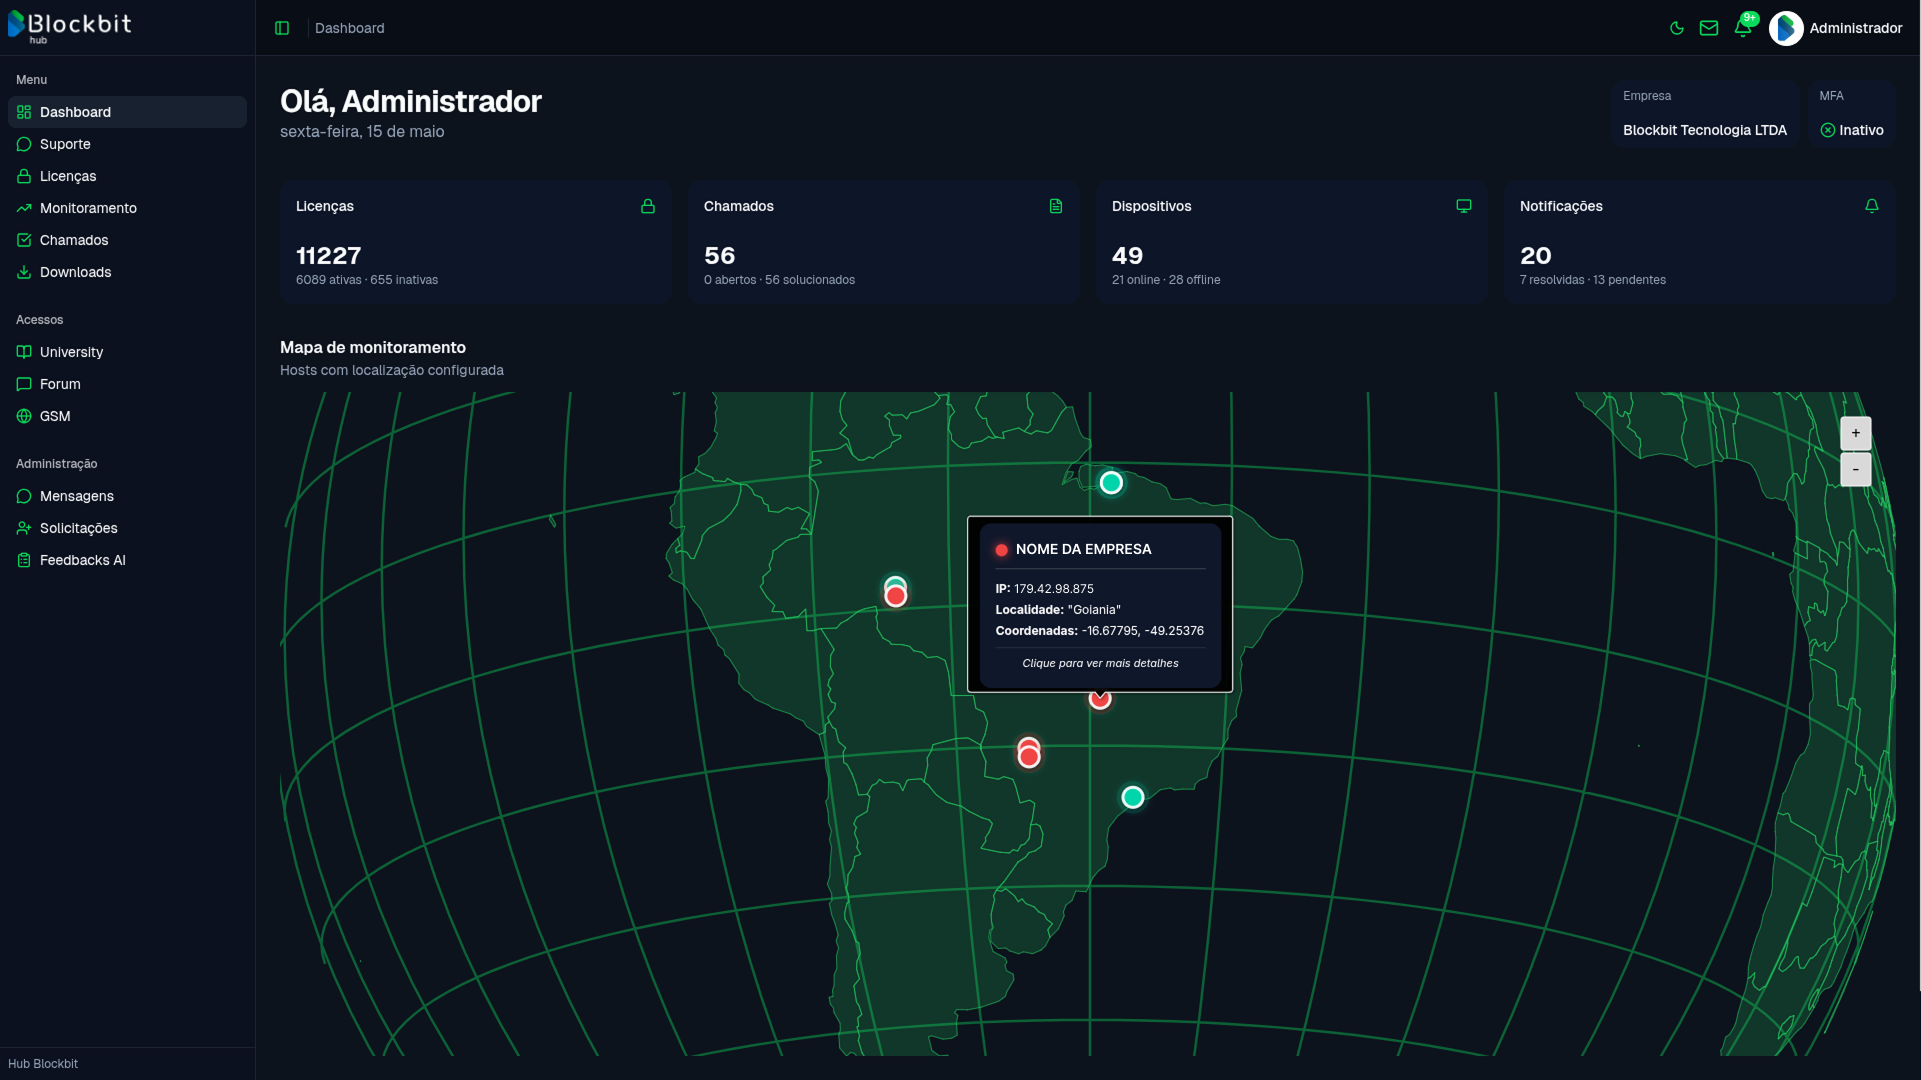Image resolution: width=1921 pixels, height=1080 pixels.
Task: Click the lock icon on Licenças card
Action: 648,206
